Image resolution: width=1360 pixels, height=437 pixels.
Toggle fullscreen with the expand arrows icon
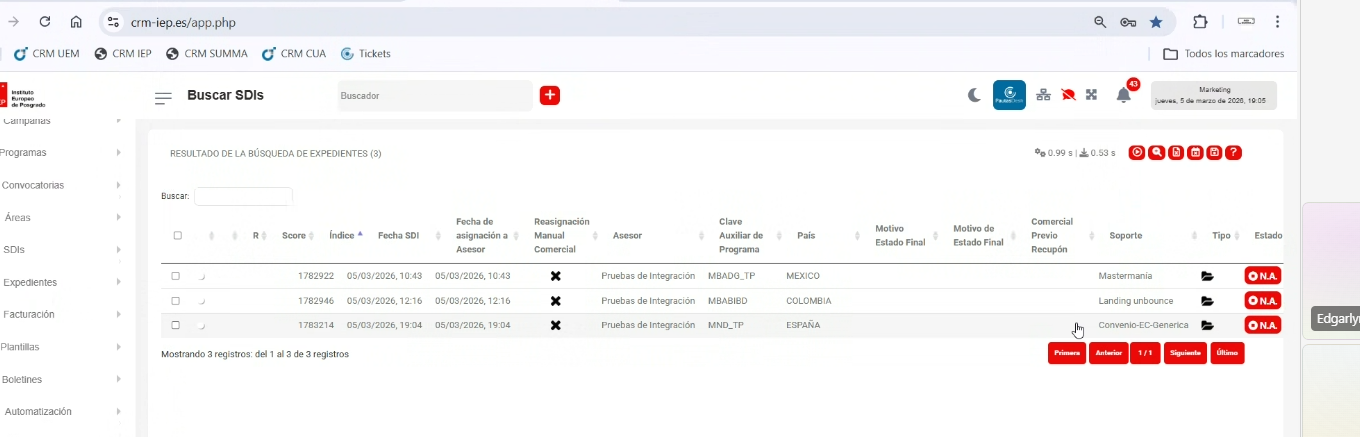point(1092,96)
